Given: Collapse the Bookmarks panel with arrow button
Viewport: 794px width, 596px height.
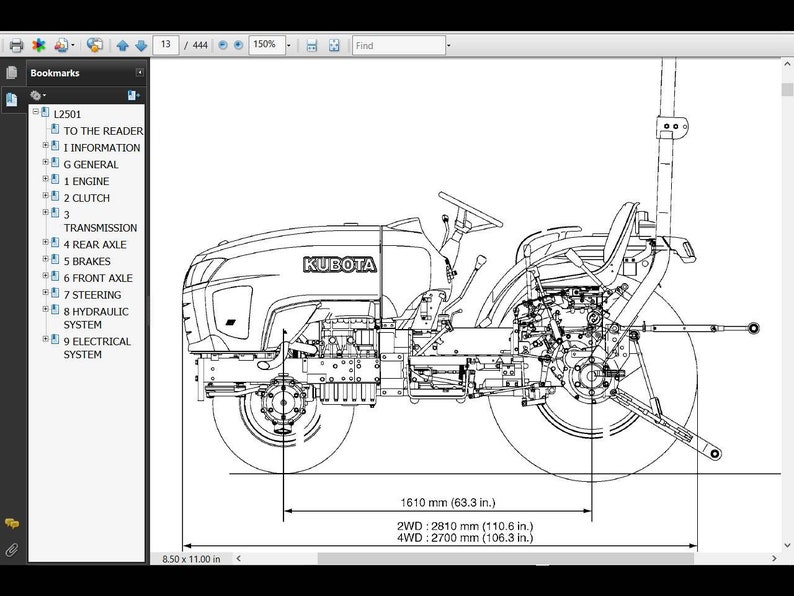Looking at the screenshot, I should [x=139, y=73].
